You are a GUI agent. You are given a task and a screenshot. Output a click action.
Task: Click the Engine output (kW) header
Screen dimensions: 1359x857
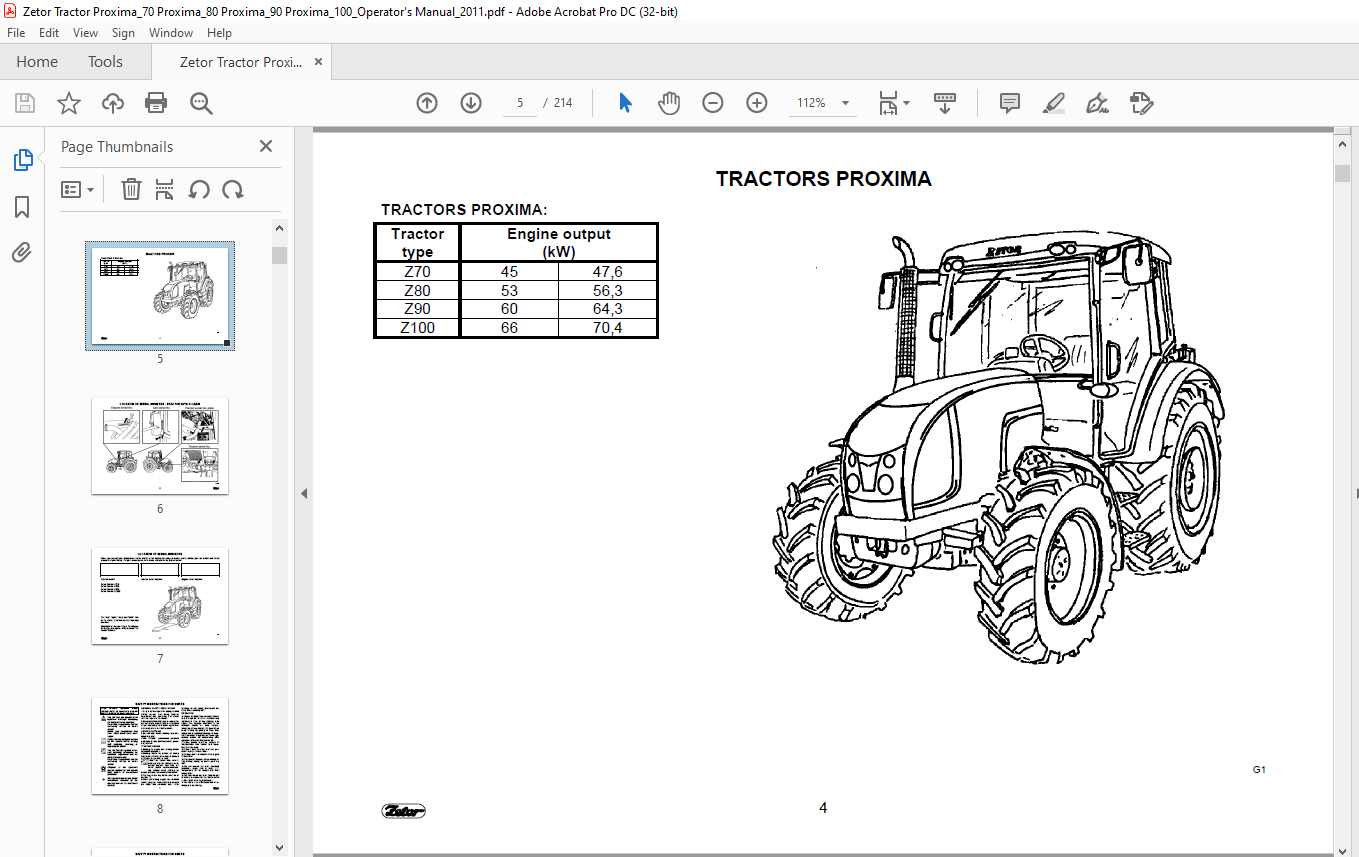click(x=559, y=243)
